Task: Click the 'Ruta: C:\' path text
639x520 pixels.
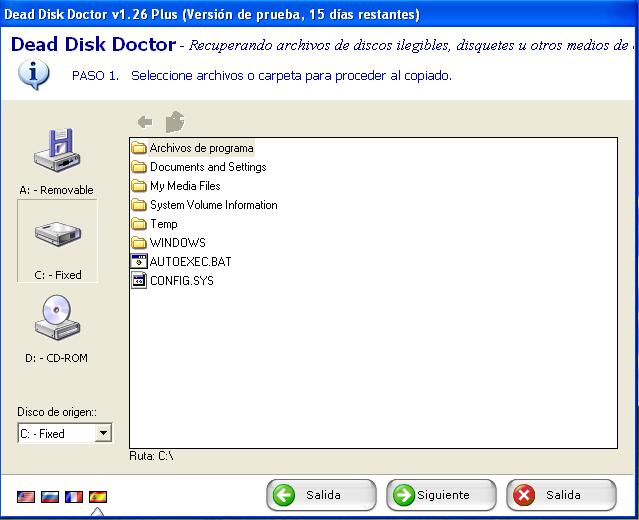Action: point(151,456)
